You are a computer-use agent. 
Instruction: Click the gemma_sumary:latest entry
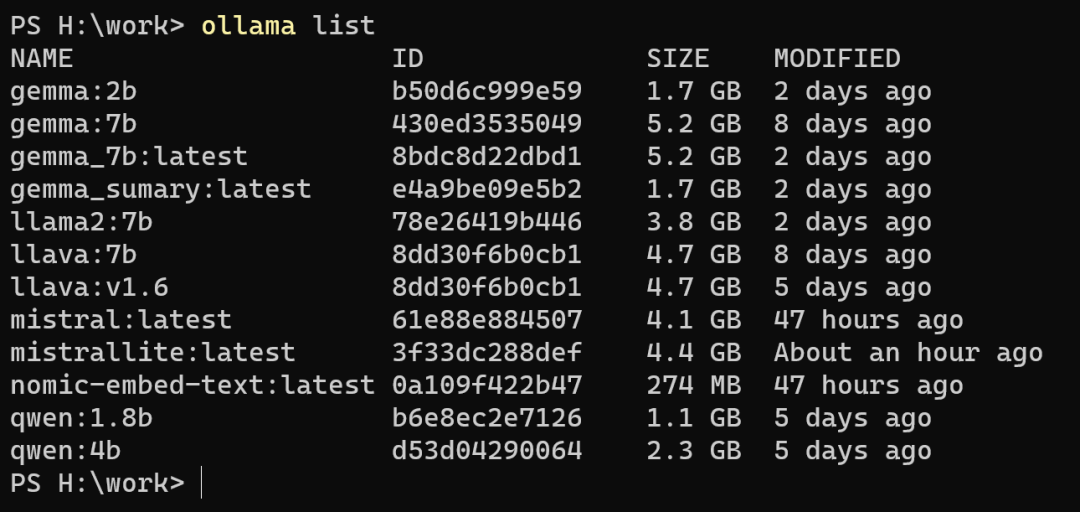pyautogui.click(x=161, y=189)
